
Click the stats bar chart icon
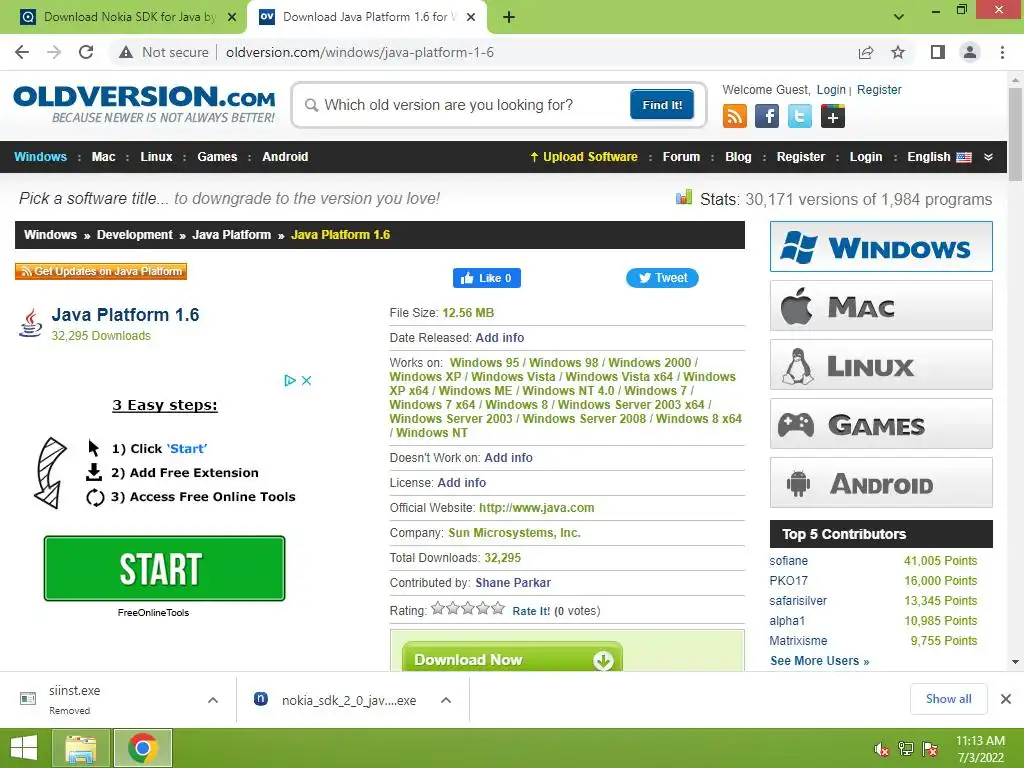point(684,197)
